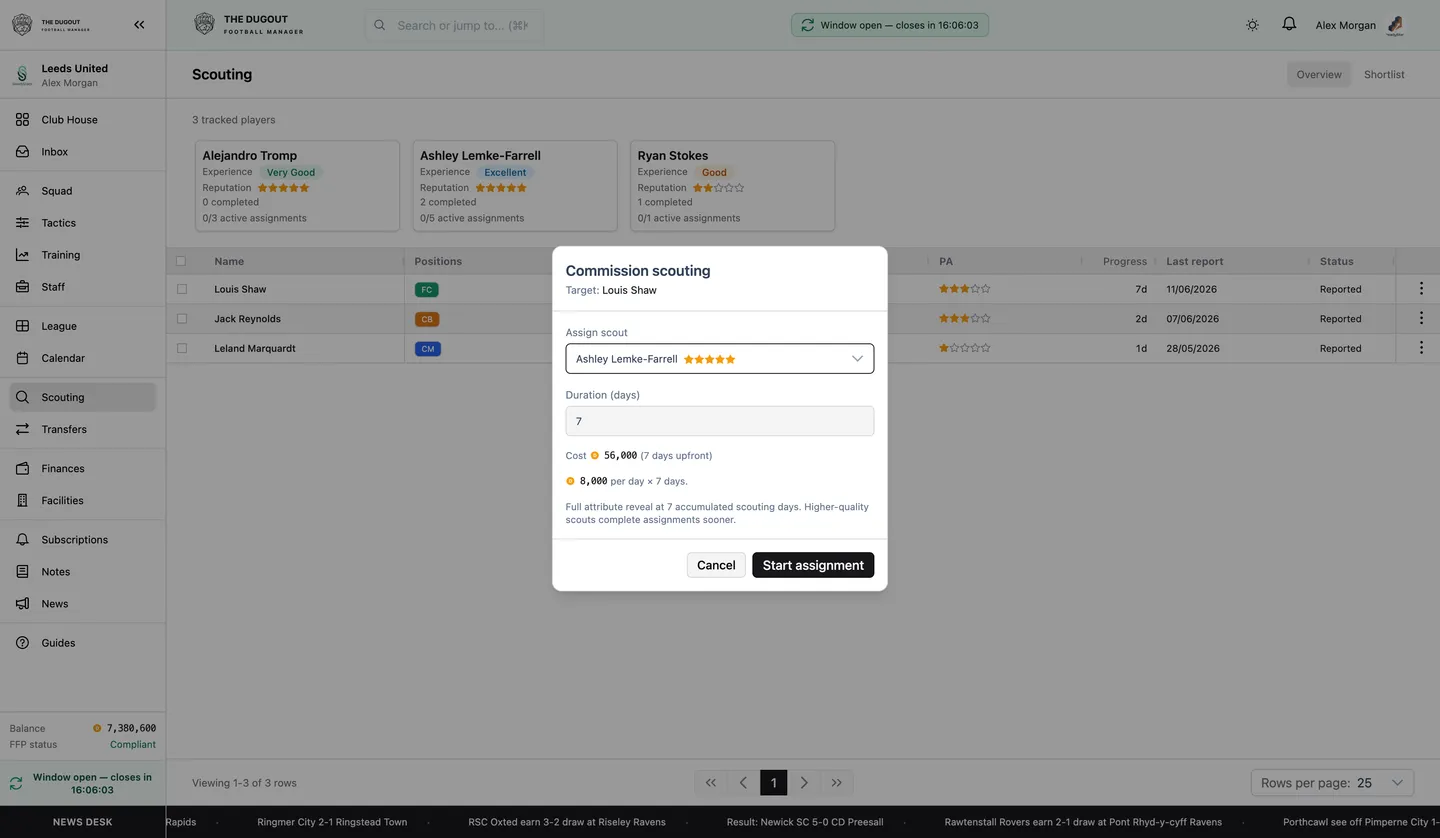Viewport: 1440px width, 838px height.
Task: Open Ashley Lemke-Farrell scout card
Action: (x=515, y=186)
